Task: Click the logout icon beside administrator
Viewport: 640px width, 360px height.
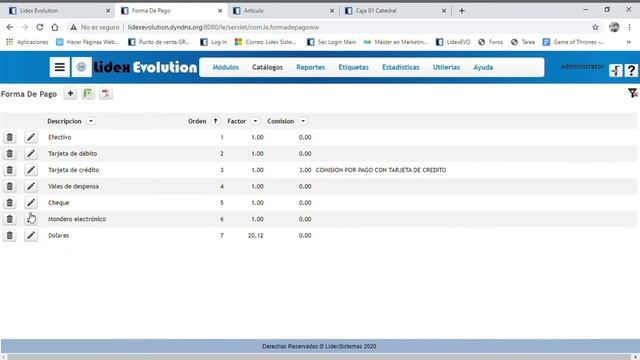Action: click(x=616, y=71)
